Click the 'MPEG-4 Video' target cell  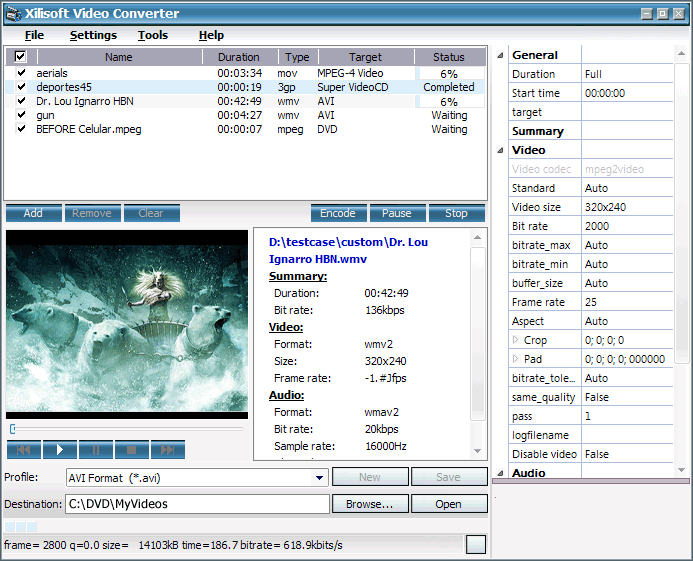pos(350,73)
